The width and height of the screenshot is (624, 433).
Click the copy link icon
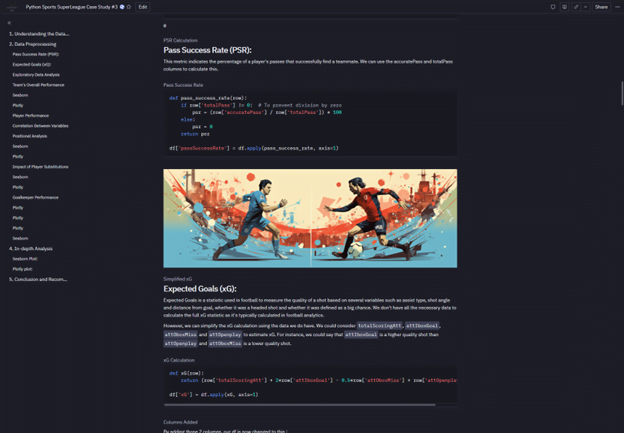575,7
